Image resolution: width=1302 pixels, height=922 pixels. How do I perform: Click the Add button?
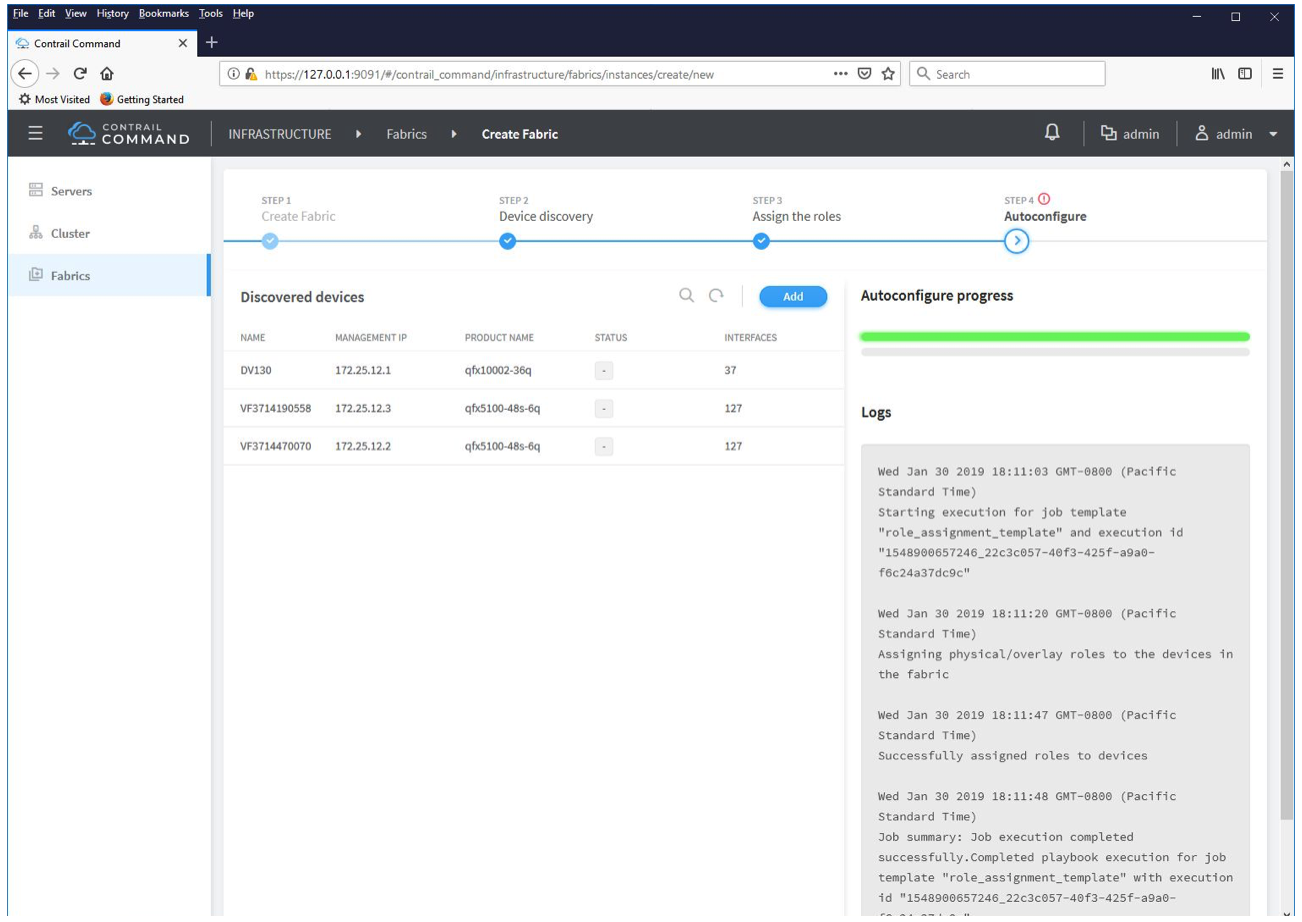[793, 296]
